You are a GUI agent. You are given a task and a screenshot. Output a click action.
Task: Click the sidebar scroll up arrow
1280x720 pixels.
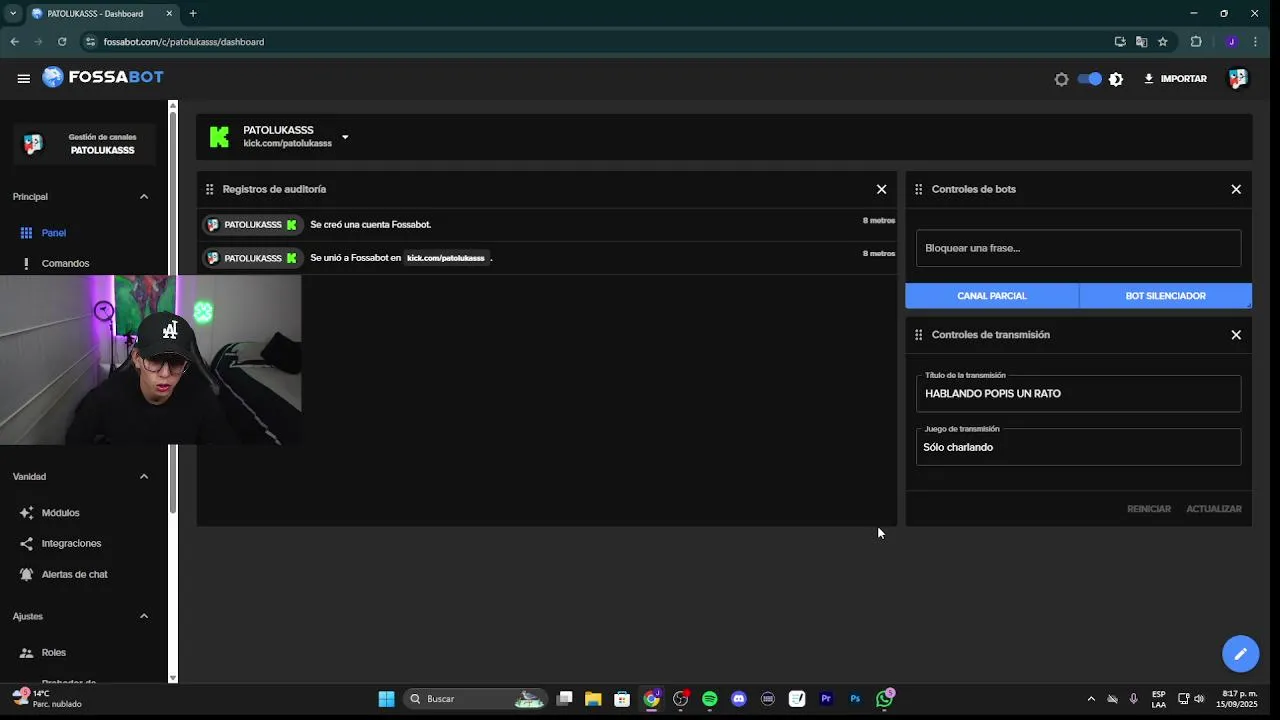[173, 105]
